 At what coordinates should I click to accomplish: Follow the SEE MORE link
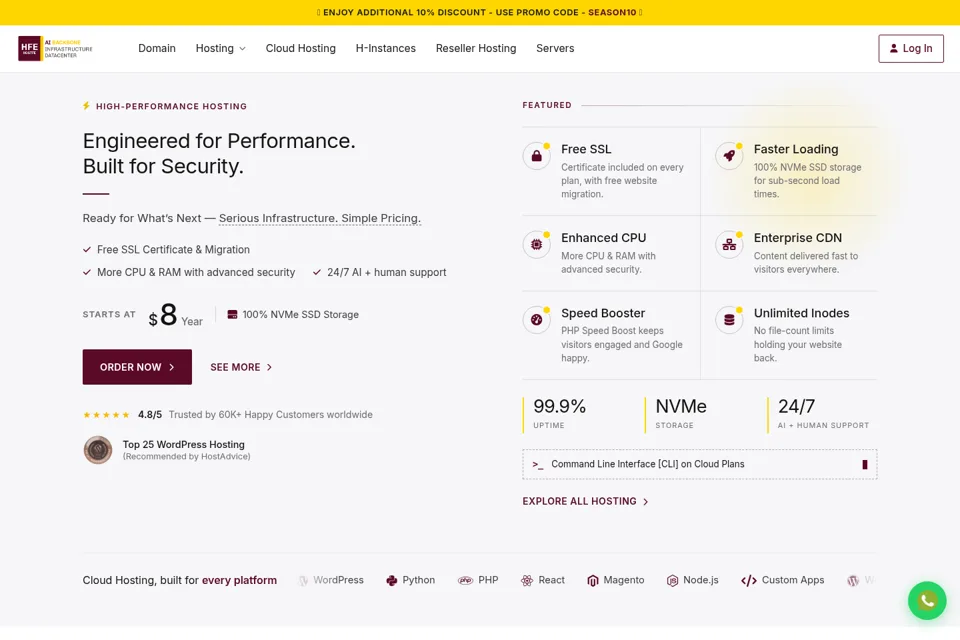click(241, 367)
